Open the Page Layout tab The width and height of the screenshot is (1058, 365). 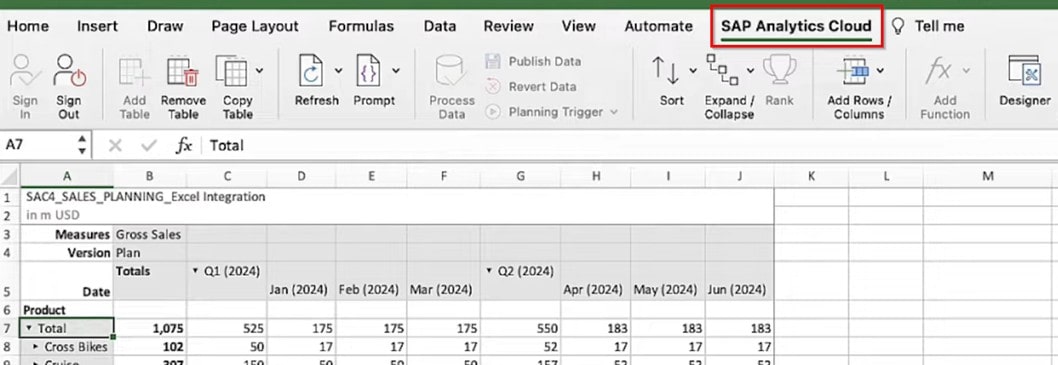pos(255,26)
